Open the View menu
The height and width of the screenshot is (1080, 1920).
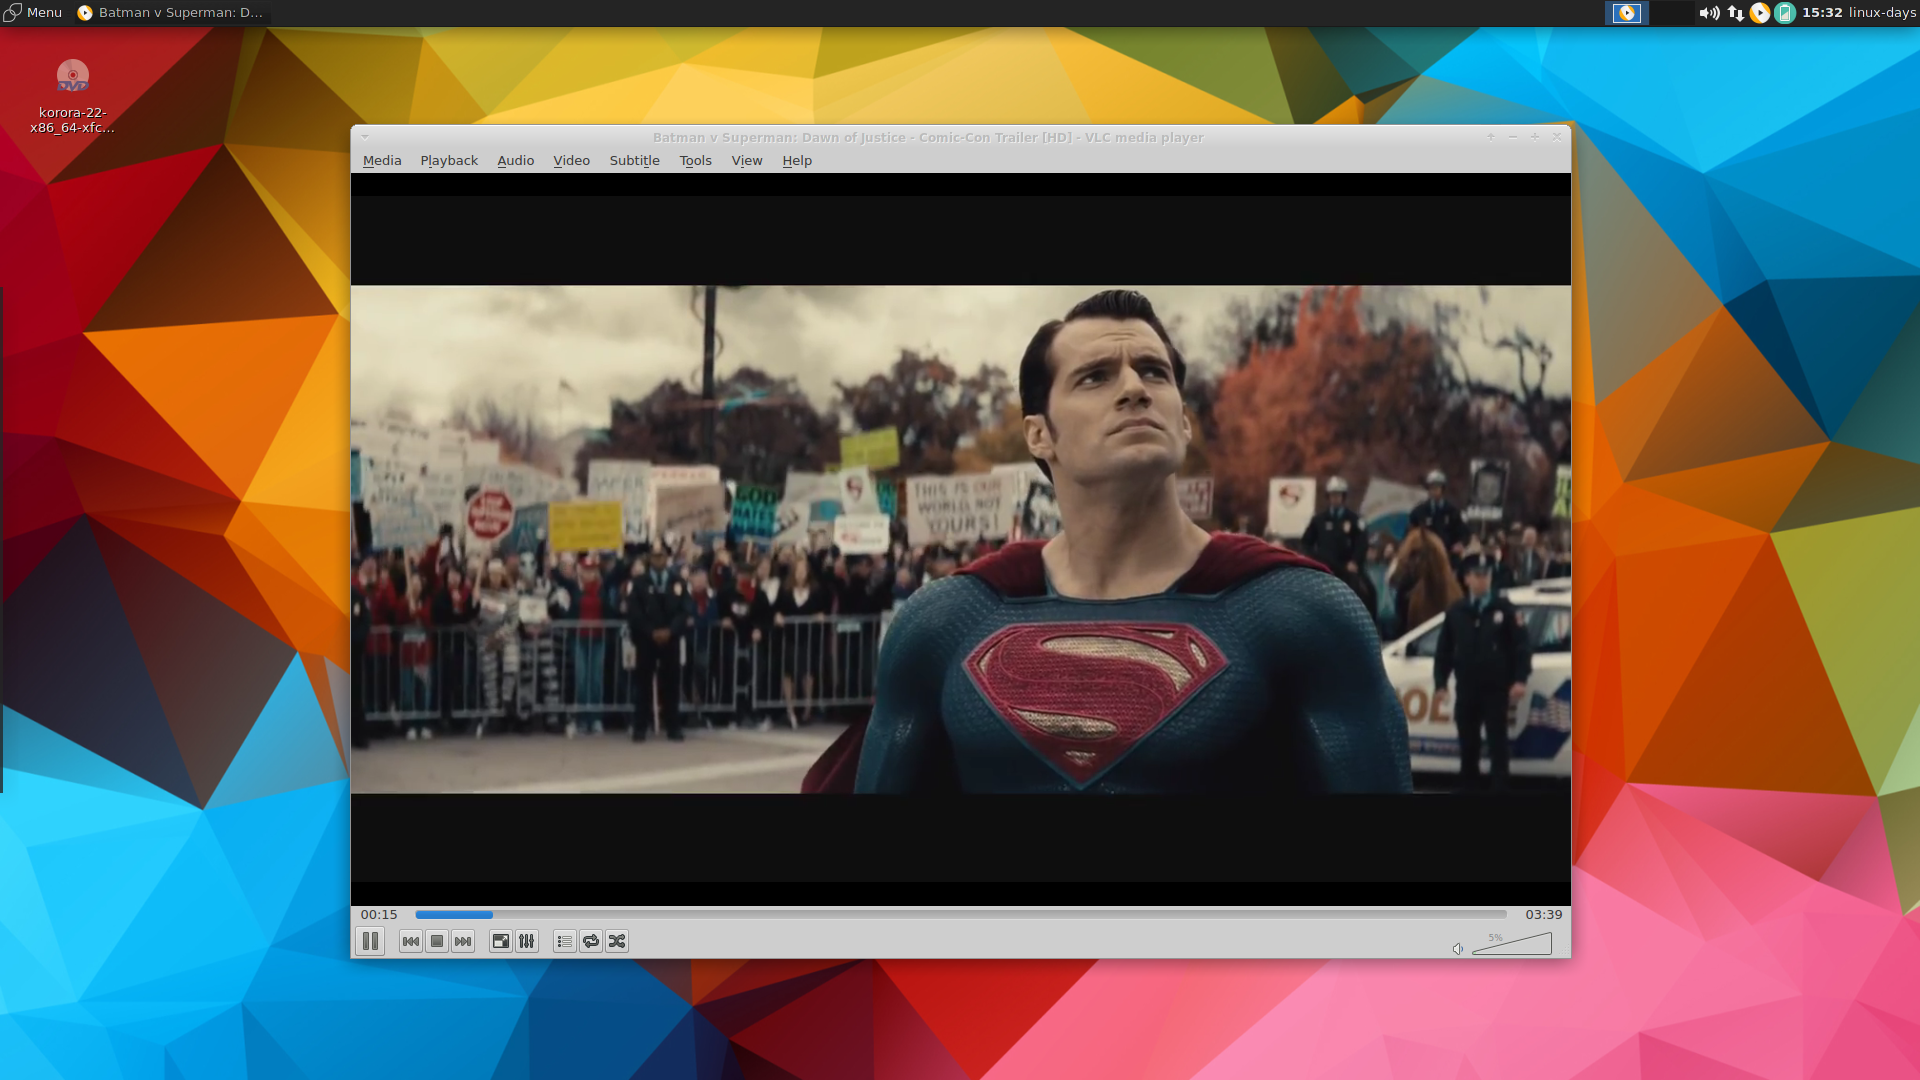[x=747, y=160]
